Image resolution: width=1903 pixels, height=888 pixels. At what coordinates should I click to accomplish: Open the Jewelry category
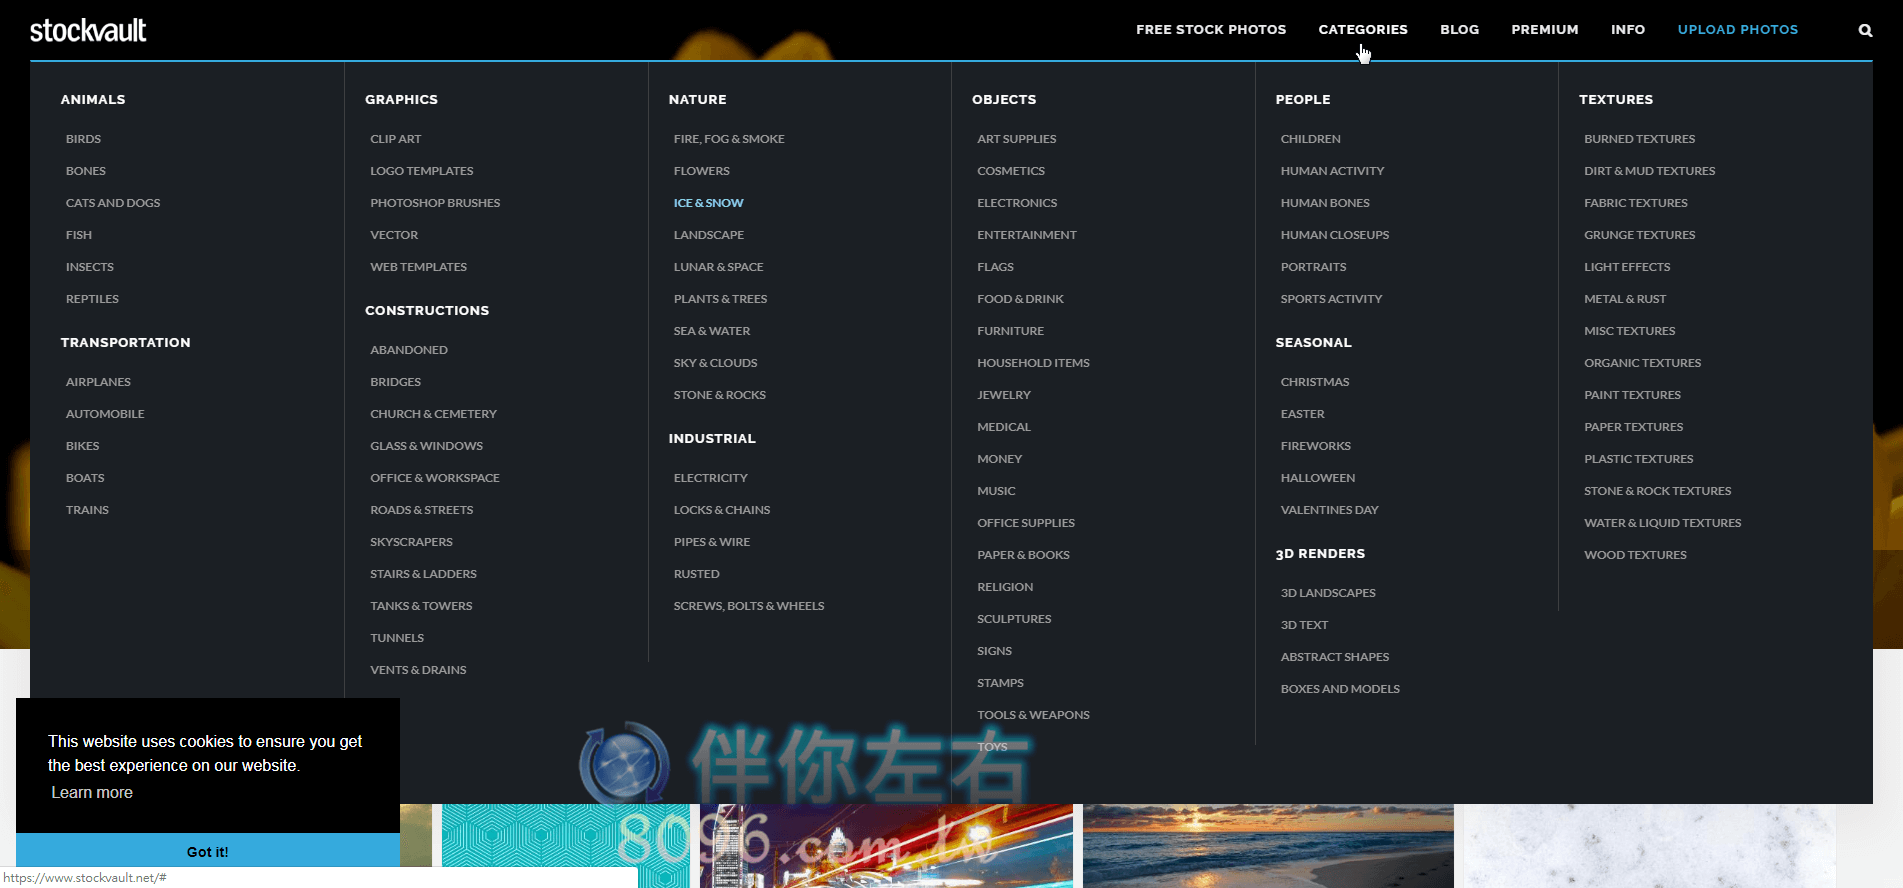pyautogui.click(x=1004, y=395)
